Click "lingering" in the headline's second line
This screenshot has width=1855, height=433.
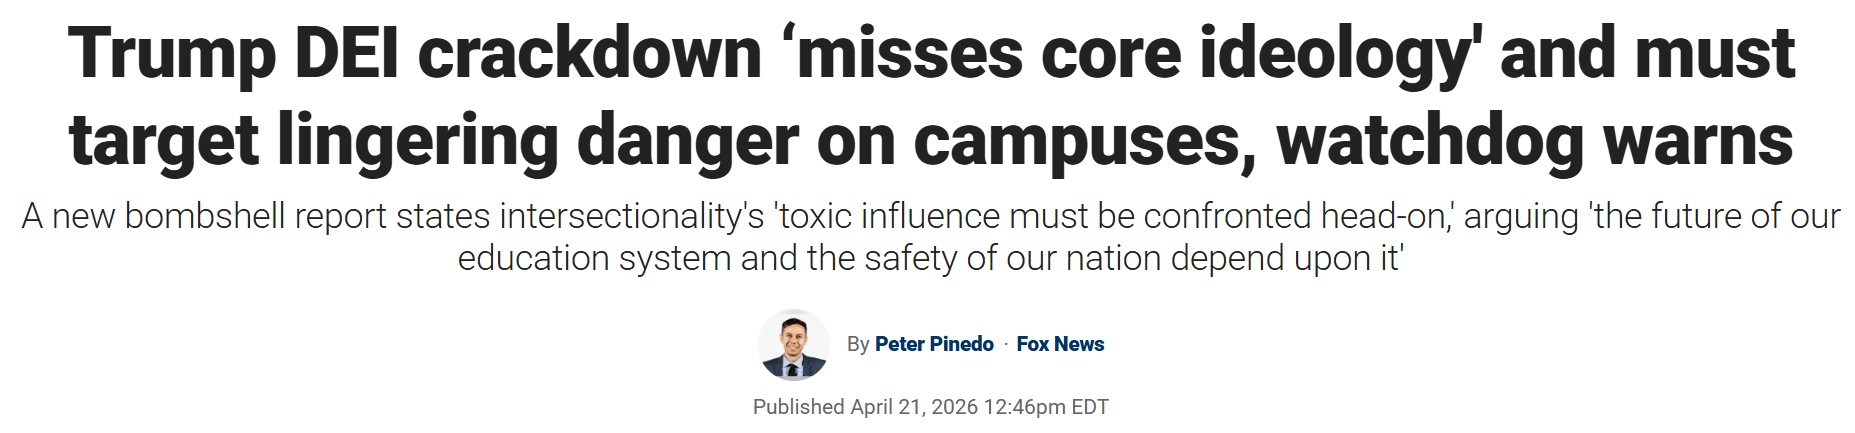point(418,140)
